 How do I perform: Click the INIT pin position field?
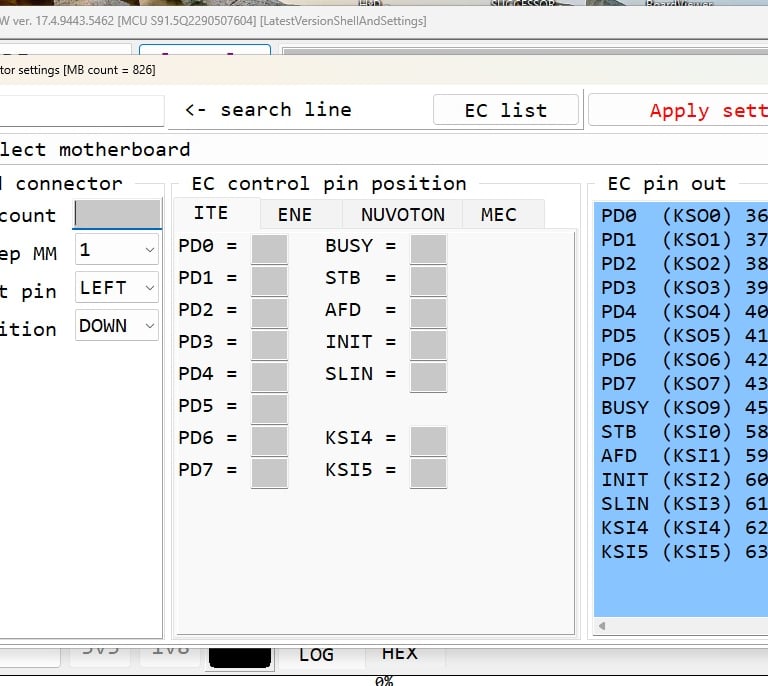click(x=429, y=345)
